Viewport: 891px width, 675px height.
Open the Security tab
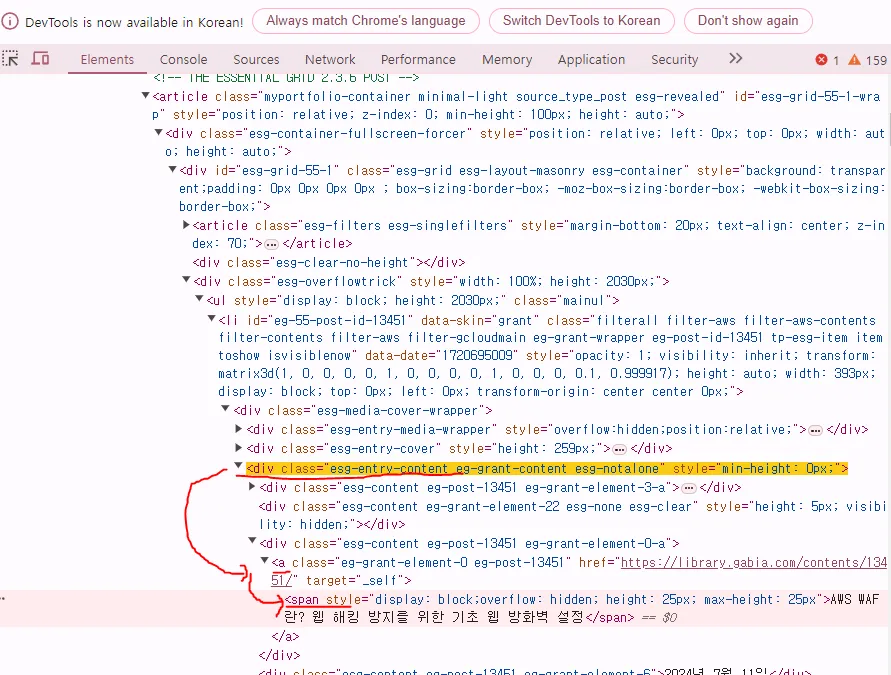point(674,60)
